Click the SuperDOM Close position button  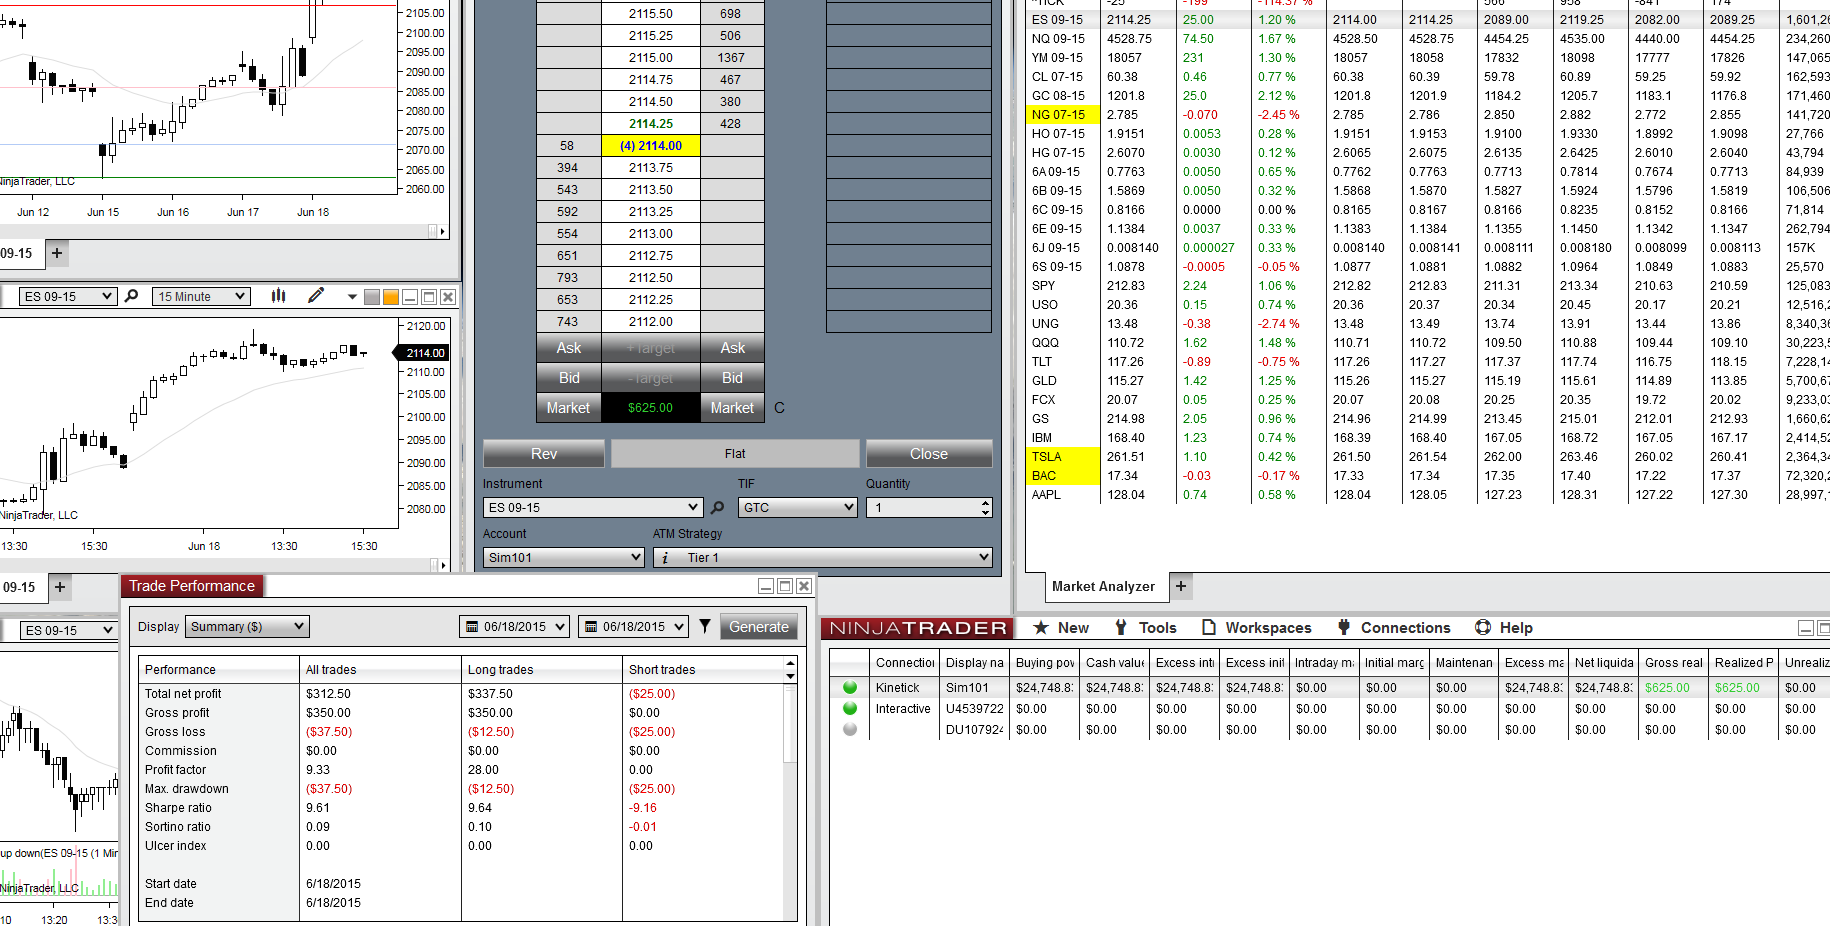coord(929,454)
